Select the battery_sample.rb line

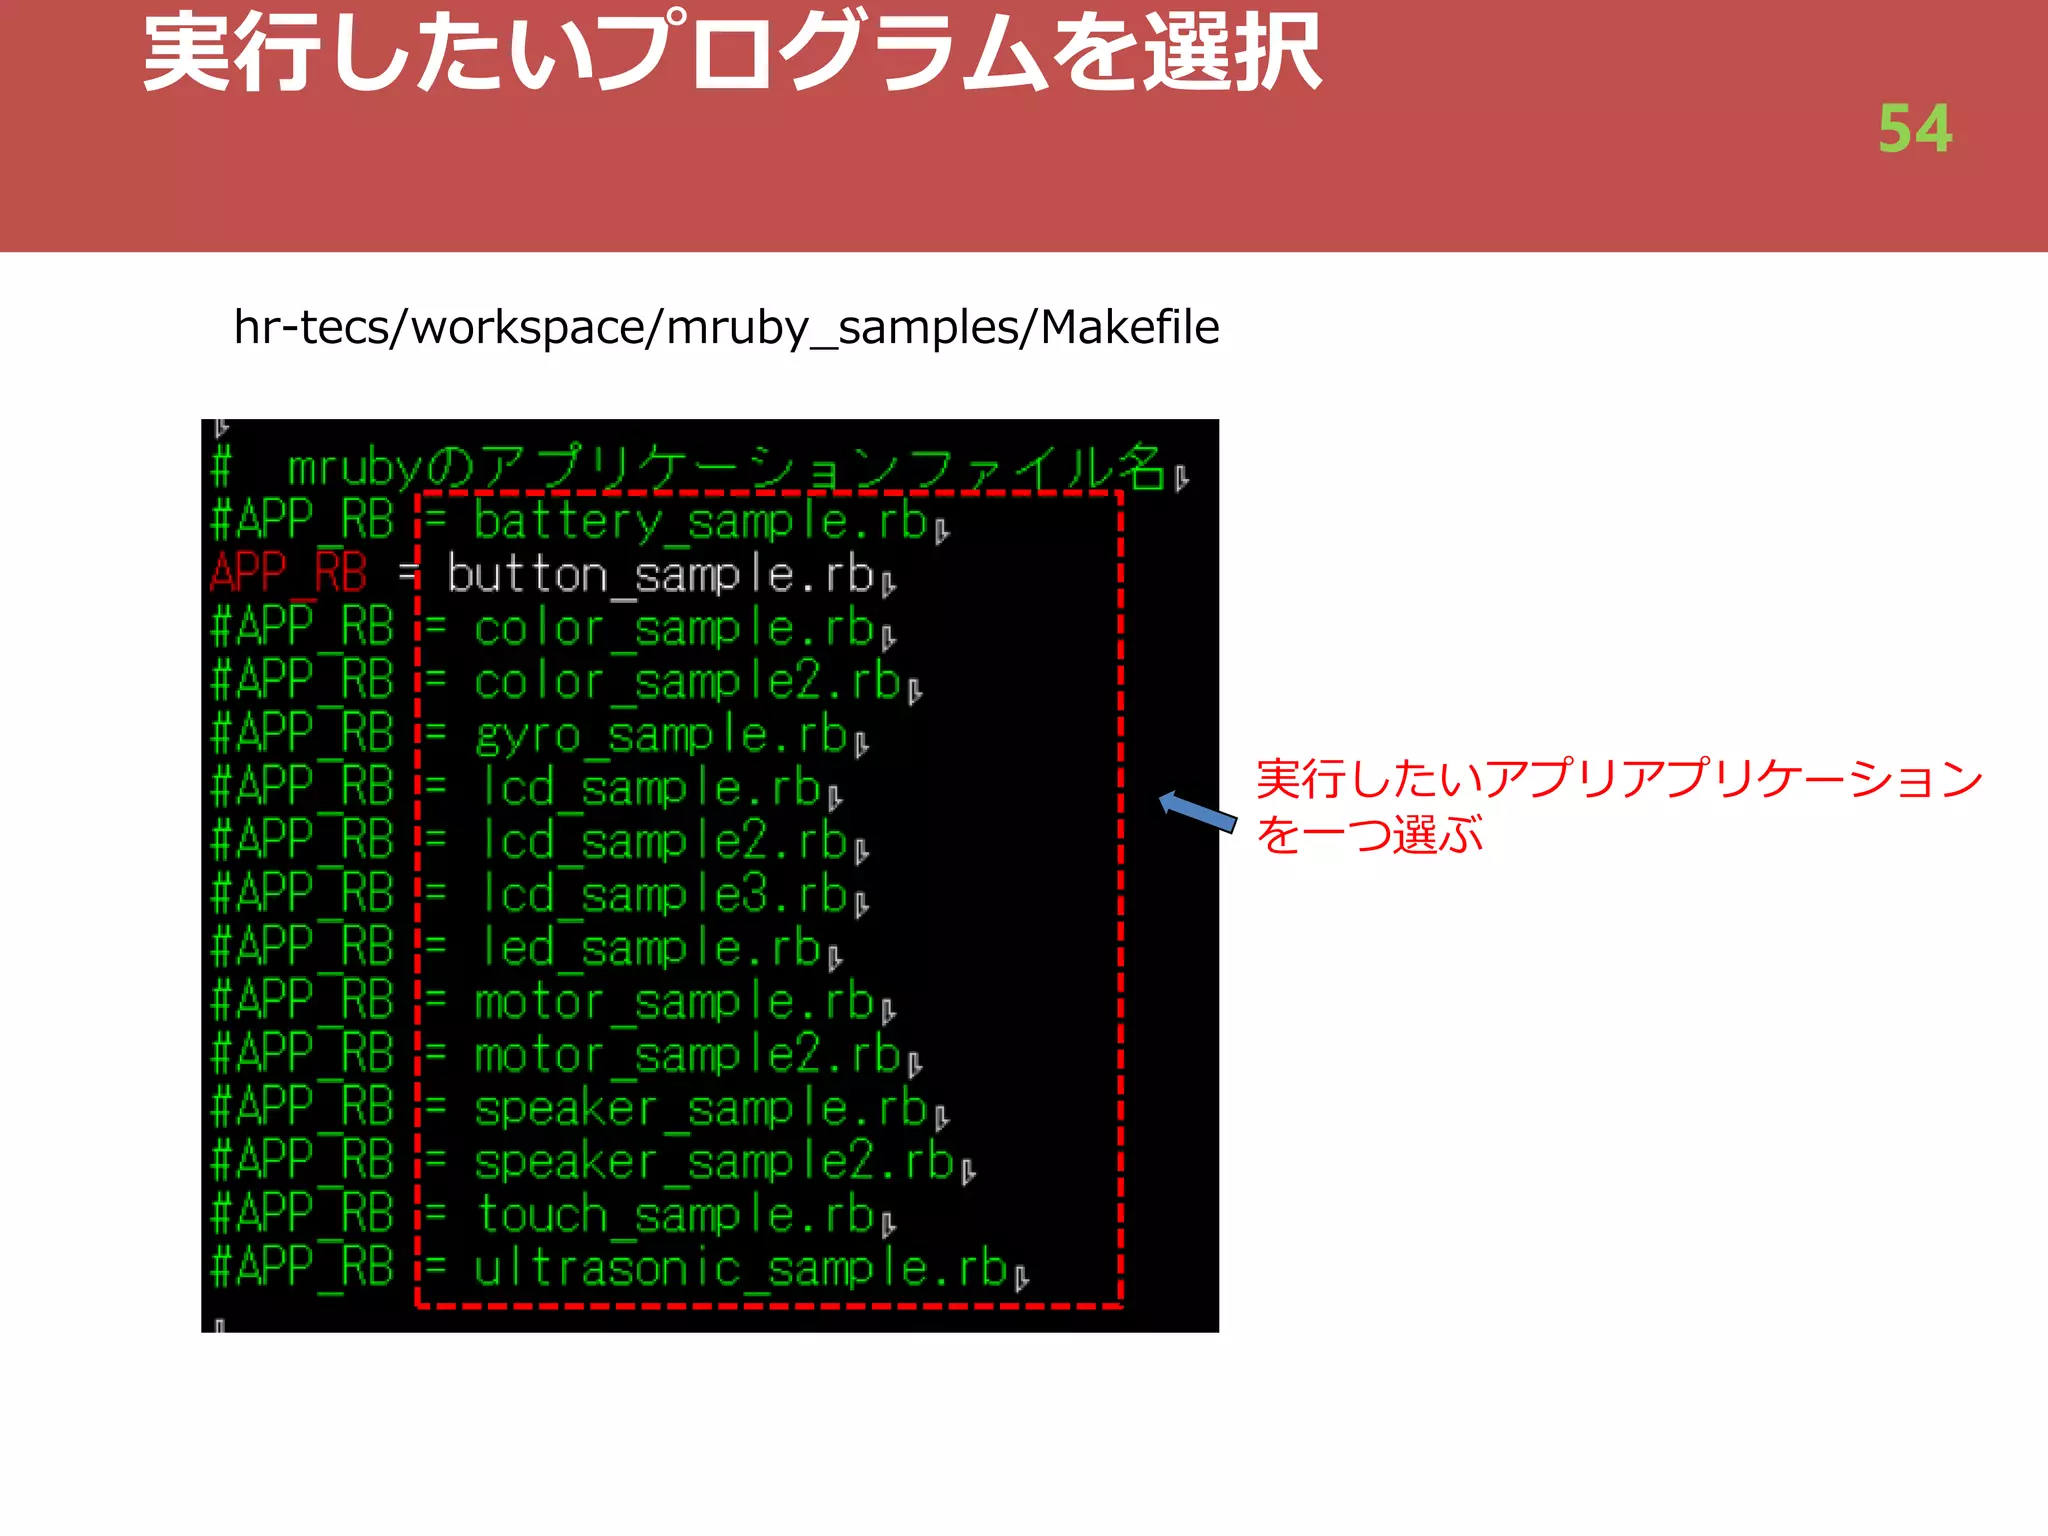click(x=580, y=521)
